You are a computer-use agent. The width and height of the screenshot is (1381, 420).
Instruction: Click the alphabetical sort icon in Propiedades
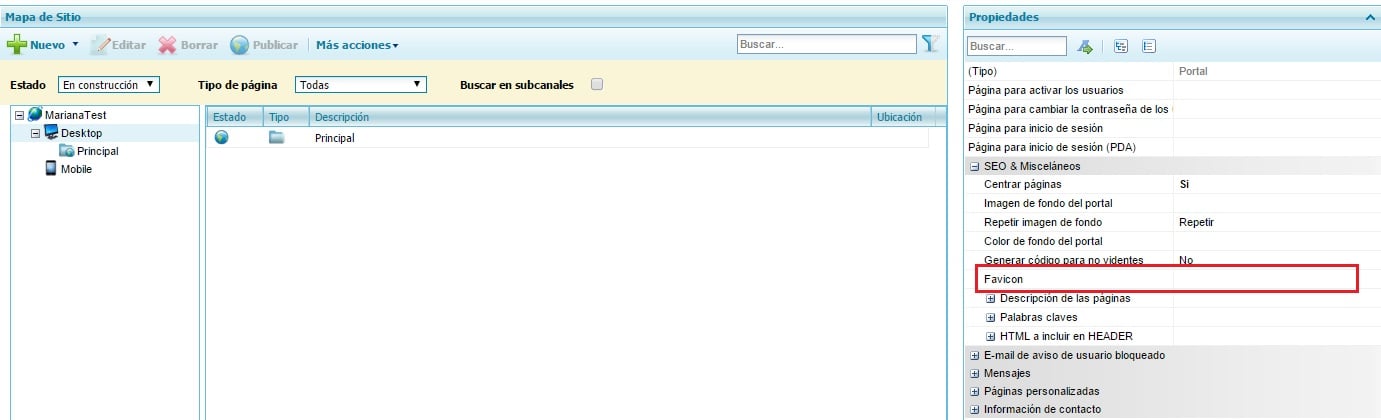tap(1085, 46)
